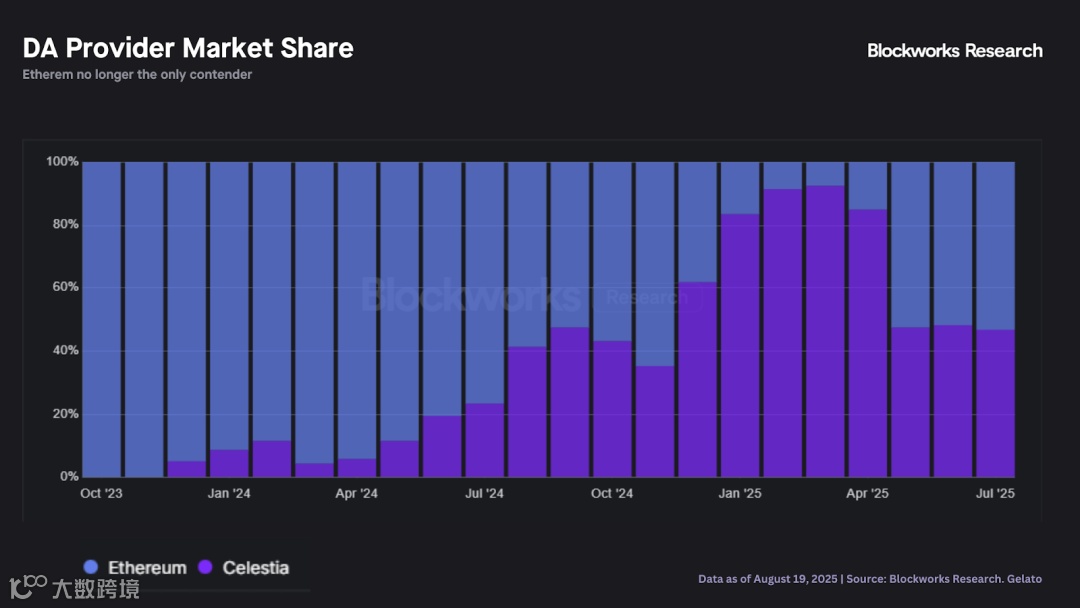This screenshot has height=608, width=1080.
Task: Click the Ethereum segment of the Oct '23 bar
Action: [x=101, y=318]
